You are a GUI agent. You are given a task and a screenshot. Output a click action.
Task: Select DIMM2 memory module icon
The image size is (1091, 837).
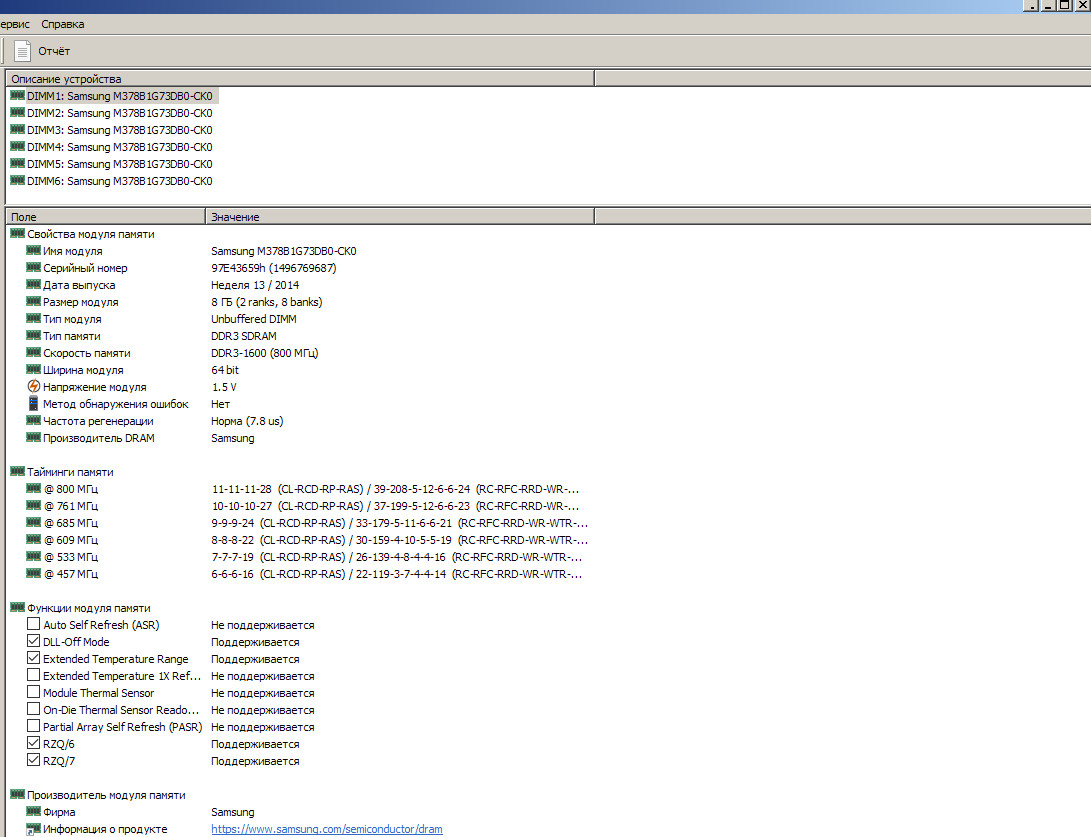(17, 112)
